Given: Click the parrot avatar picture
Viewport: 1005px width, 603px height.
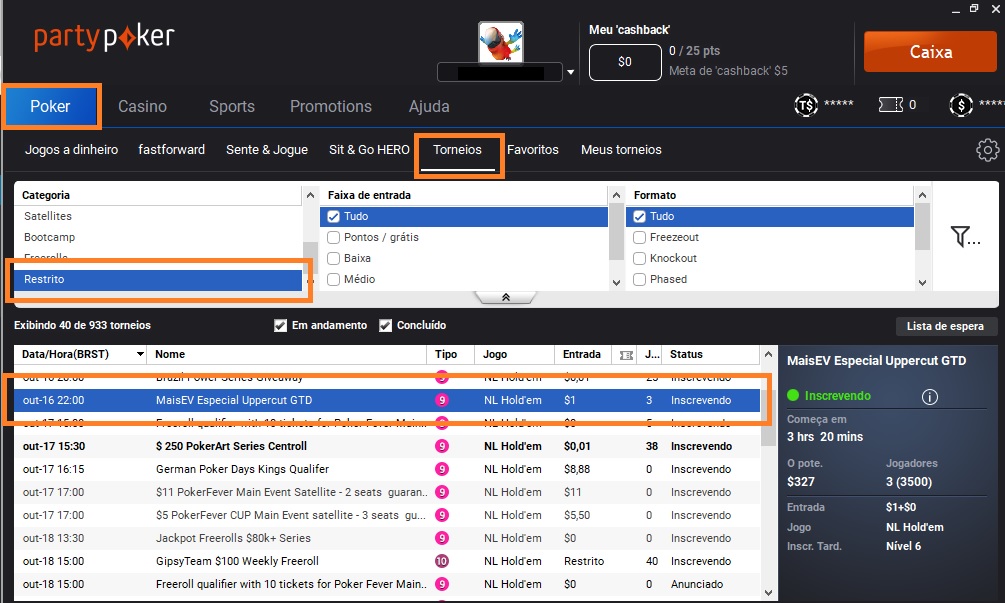Looking at the screenshot, I should 501,42.
